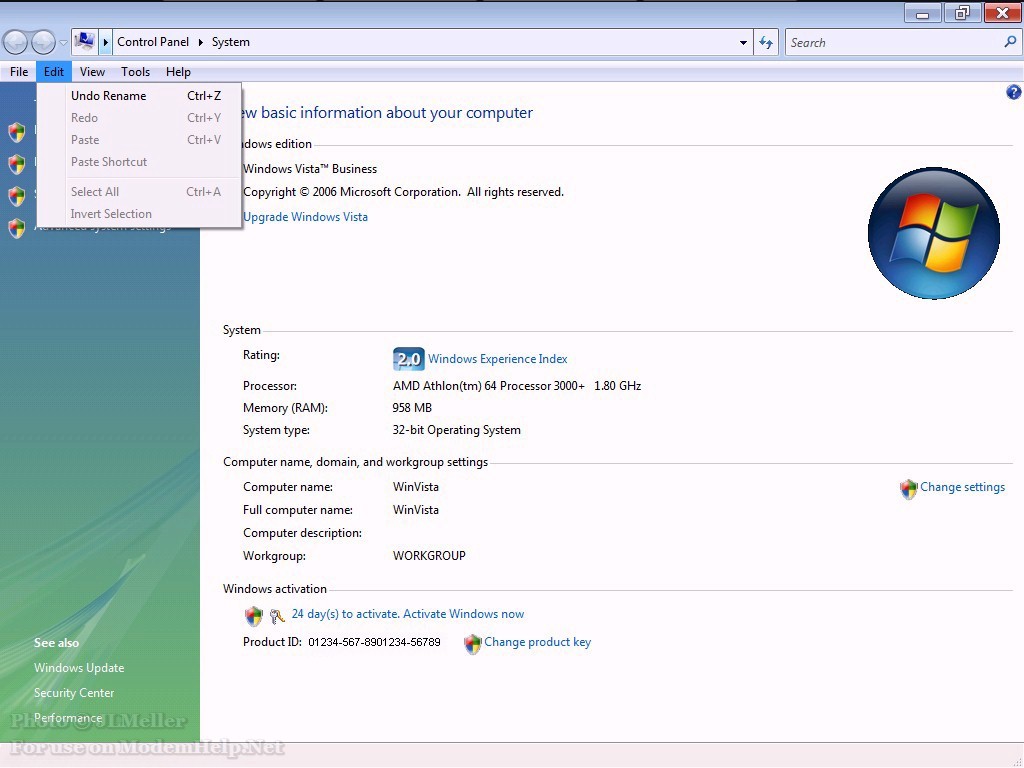Click the Change settings link
1024x768 pixels.
pos(963,487)
